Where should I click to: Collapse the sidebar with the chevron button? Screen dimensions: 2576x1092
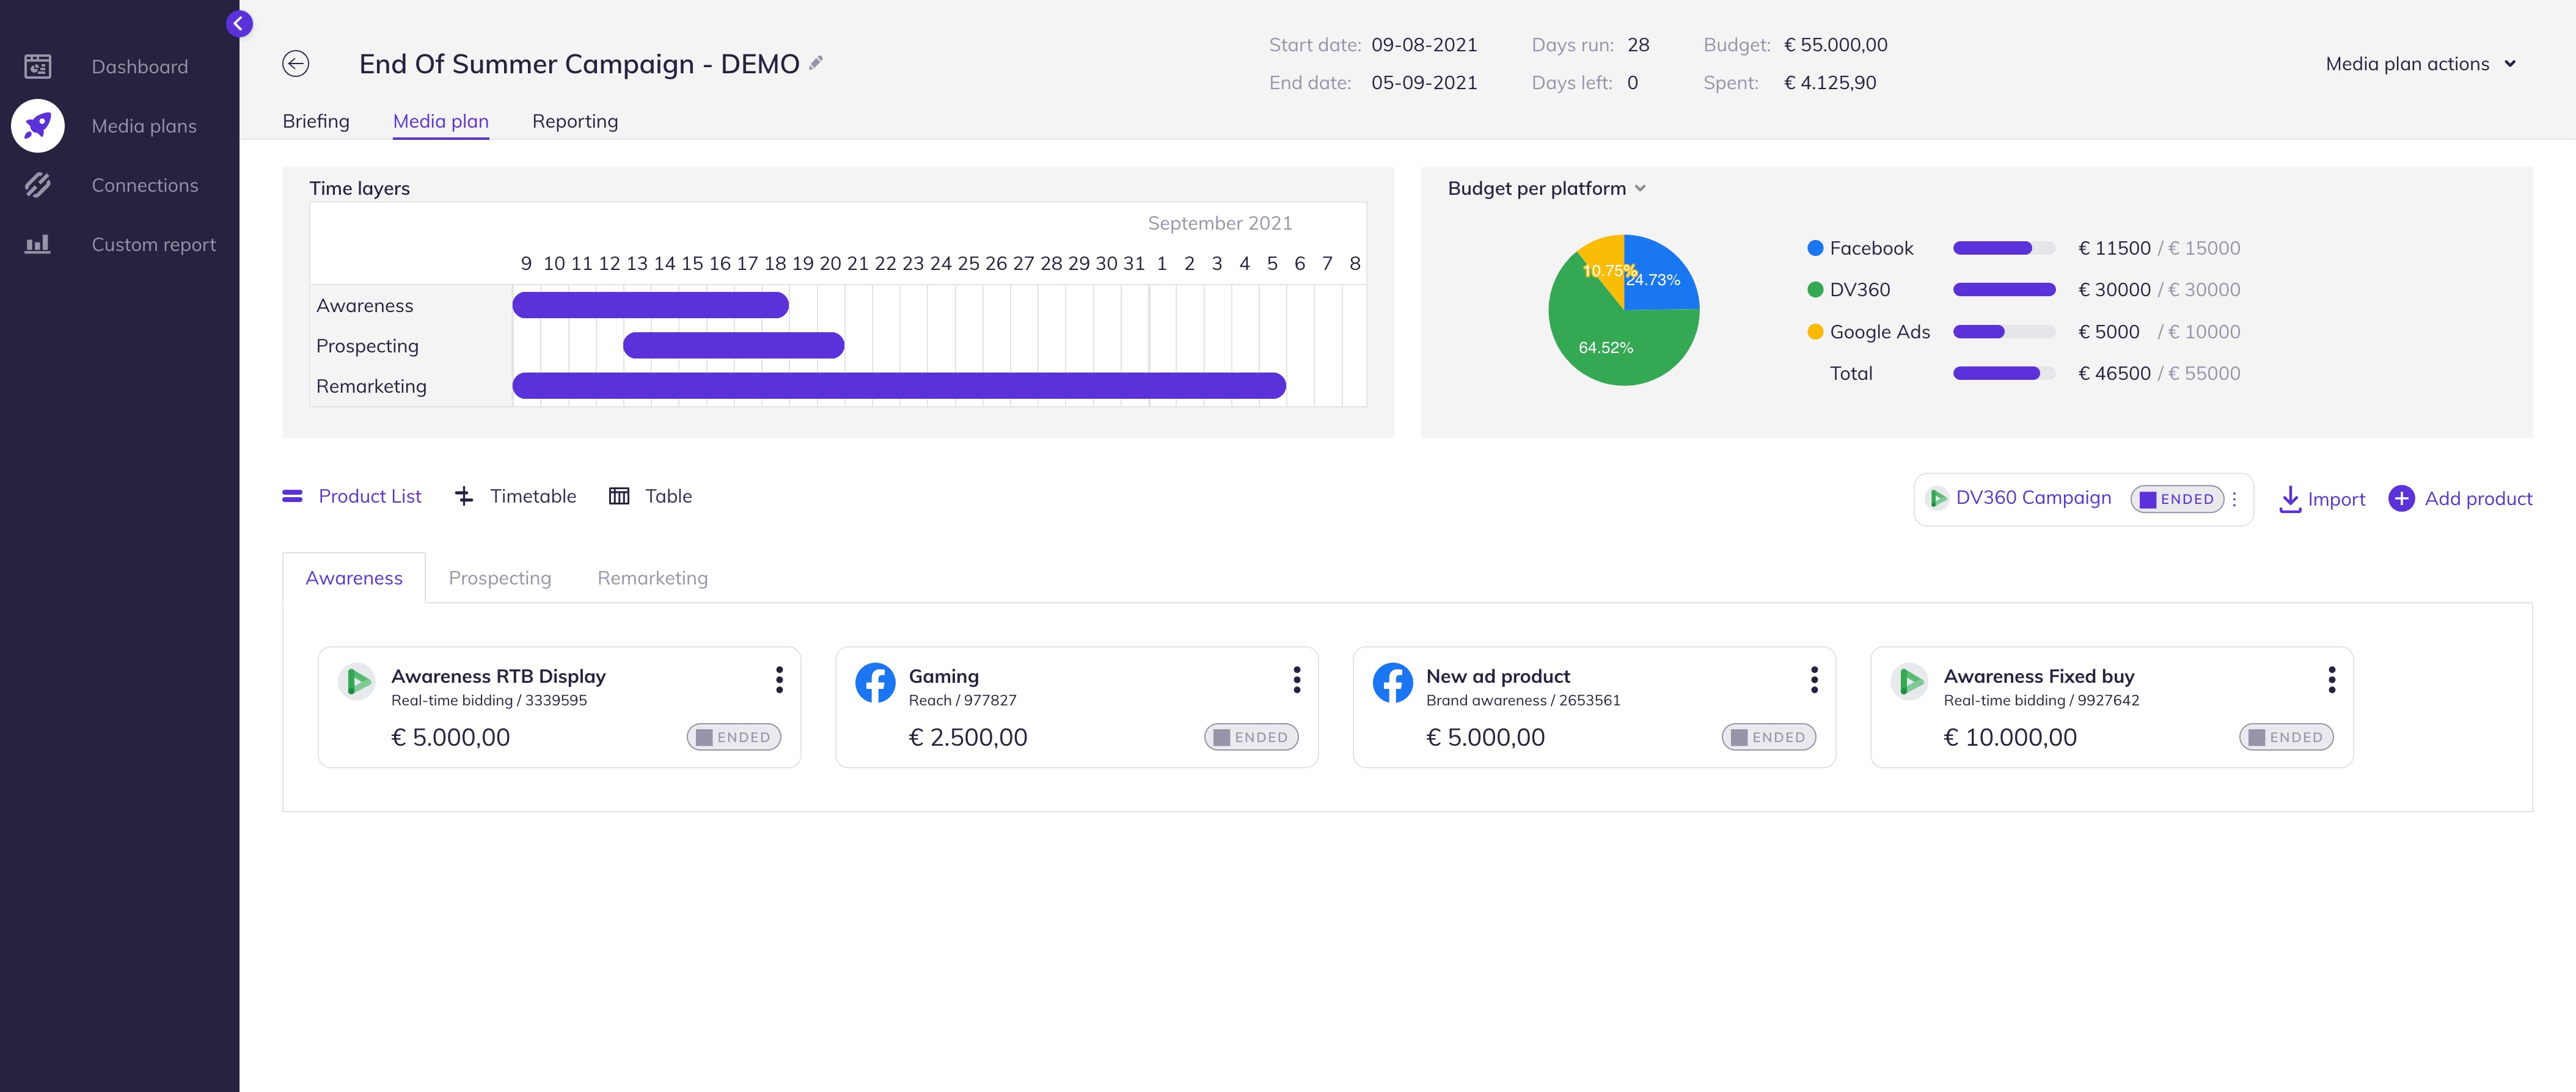click(239, 23)
